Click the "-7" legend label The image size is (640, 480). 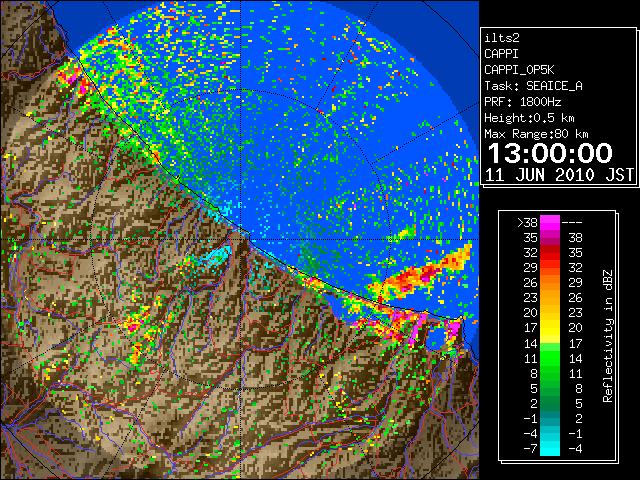pyautogui.click(x=530, y=449)
